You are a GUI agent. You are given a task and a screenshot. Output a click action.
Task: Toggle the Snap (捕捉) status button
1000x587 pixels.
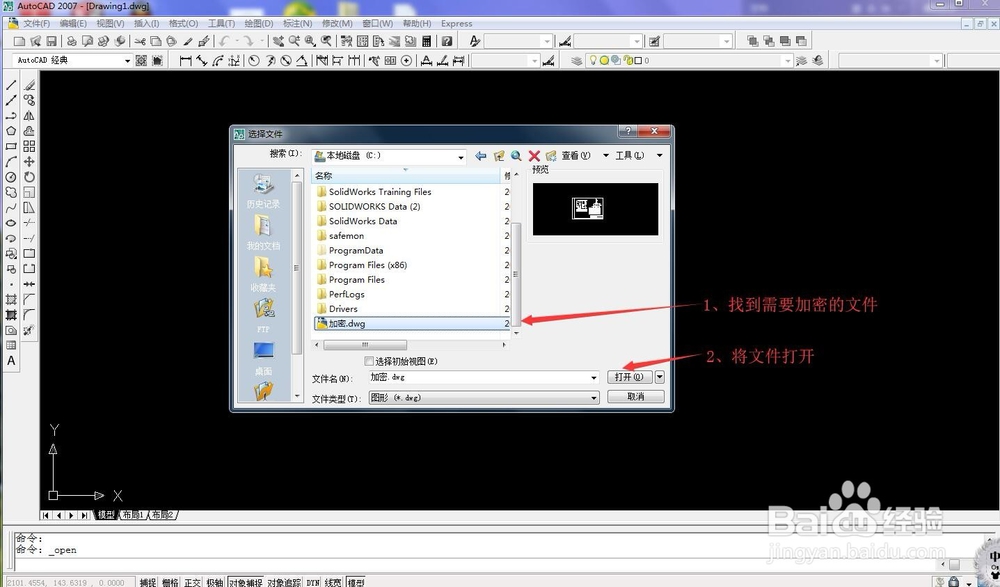pos(148,582)
